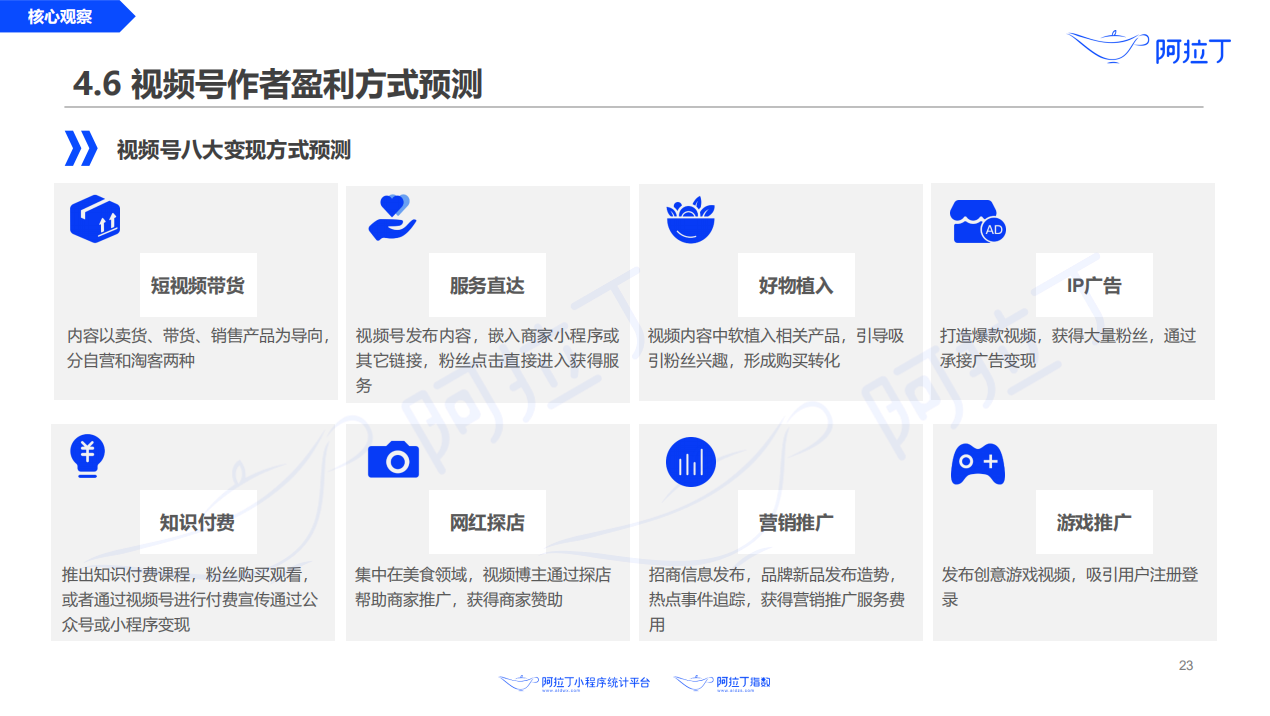Click the camera icon above 网红探店
Viewport: 1270px width, 716px height.
(393, 460)
